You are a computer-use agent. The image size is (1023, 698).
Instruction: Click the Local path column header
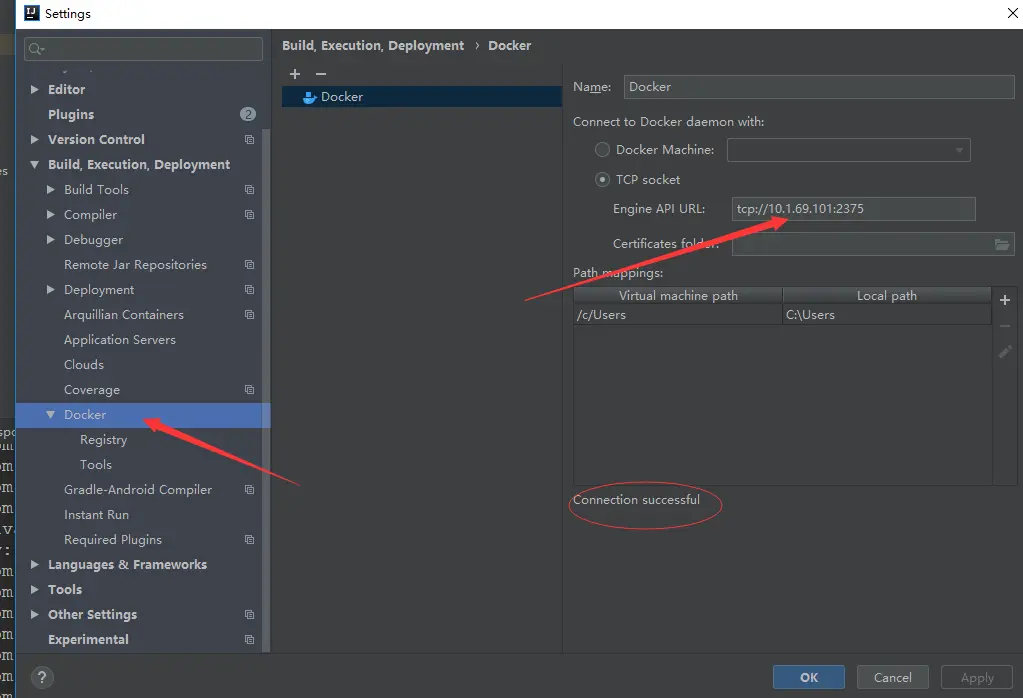pos(887,296)
